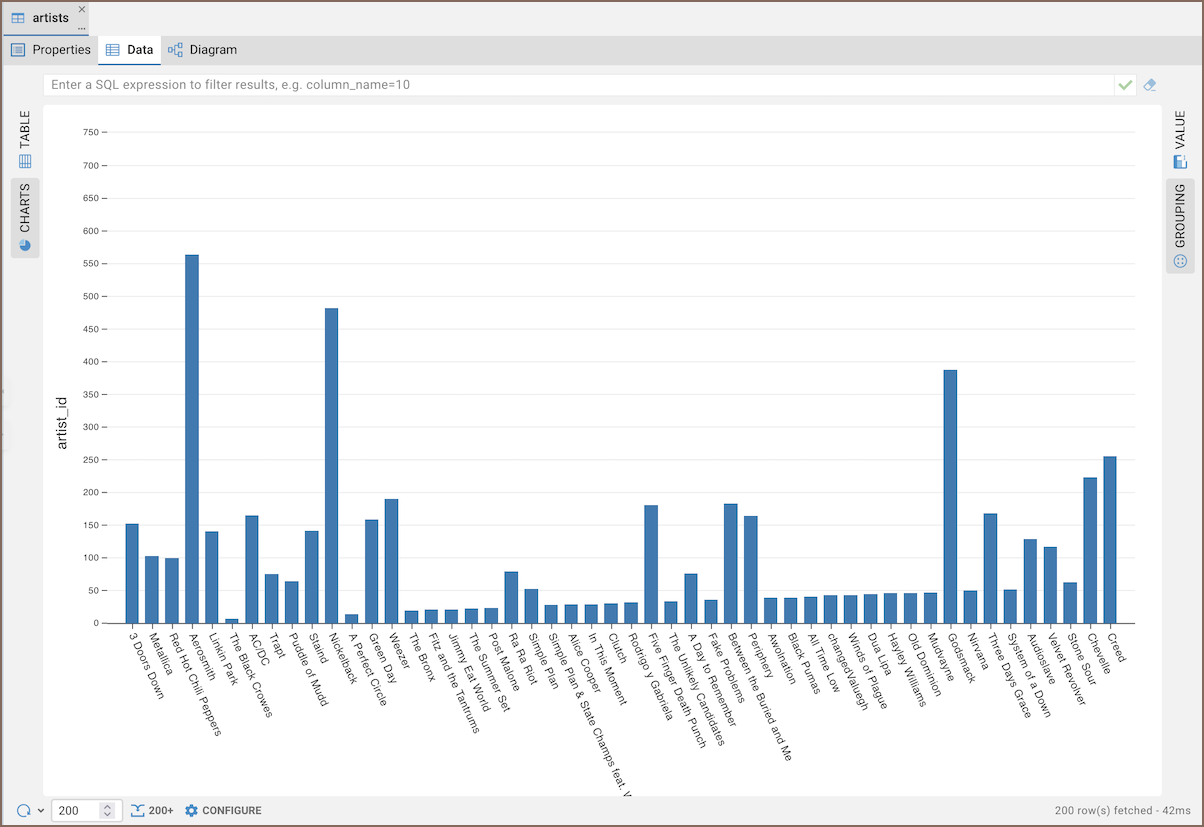Screen dimensions: 1204x827
Task: Click the CONFIGURE button label
Action: [x=232, y=810]
